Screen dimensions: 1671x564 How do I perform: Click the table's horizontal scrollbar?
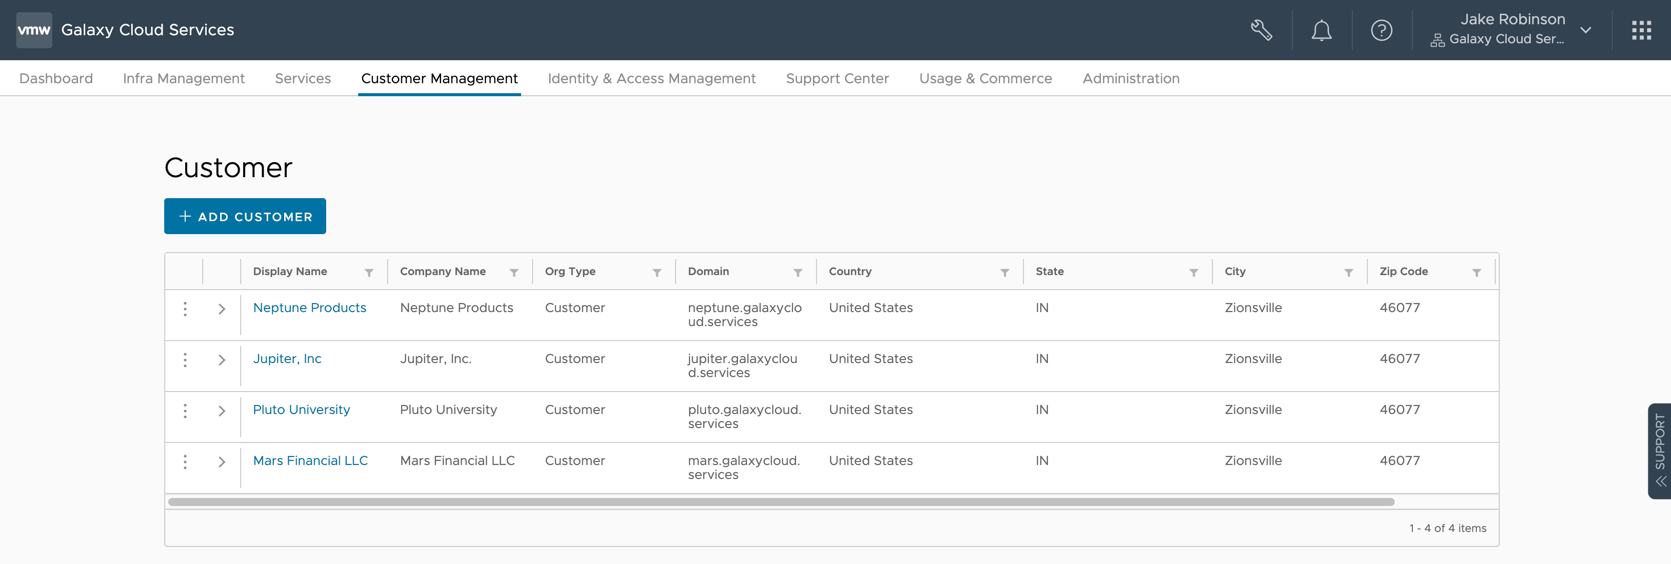pos(780,502)
